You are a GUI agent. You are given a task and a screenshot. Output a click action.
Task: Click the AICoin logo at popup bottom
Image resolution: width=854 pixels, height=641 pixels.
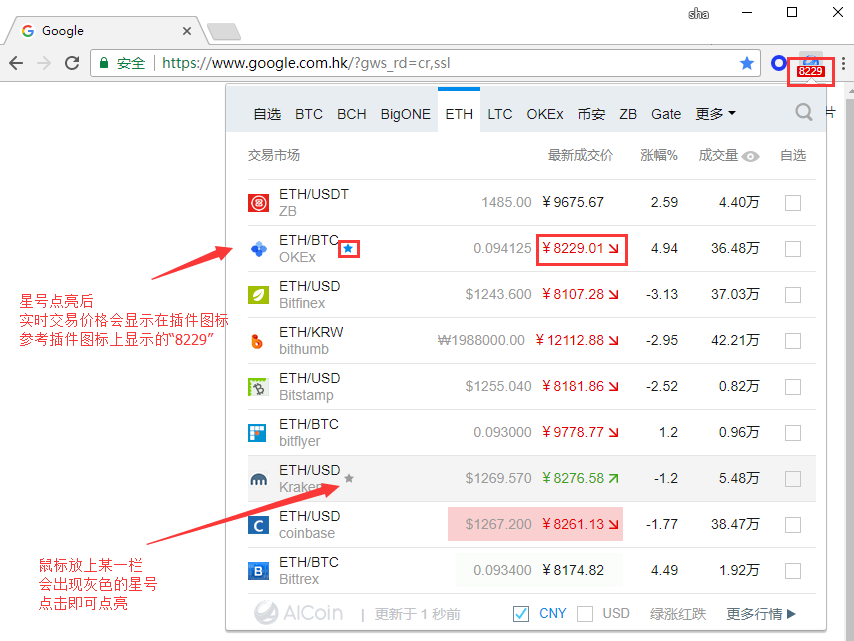298,613
